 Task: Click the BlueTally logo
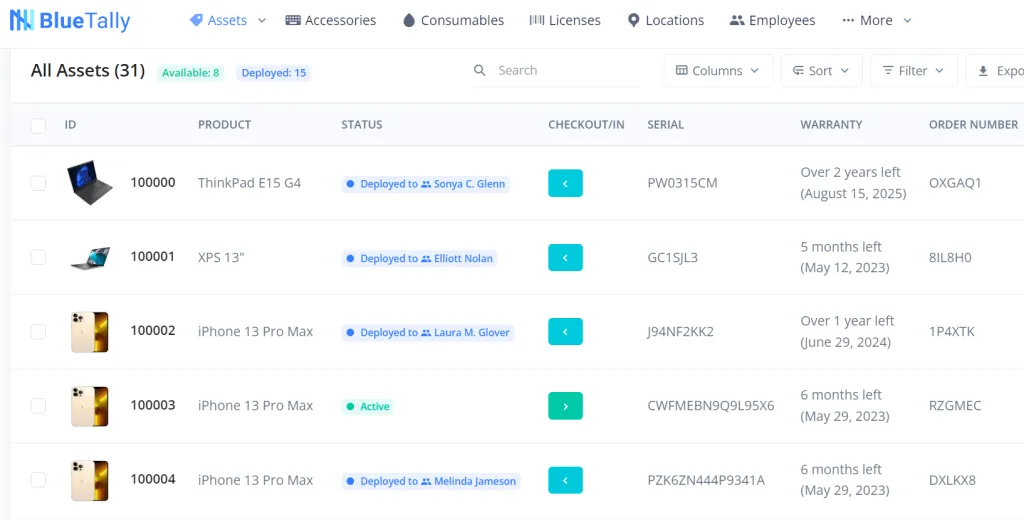point(70,20)
